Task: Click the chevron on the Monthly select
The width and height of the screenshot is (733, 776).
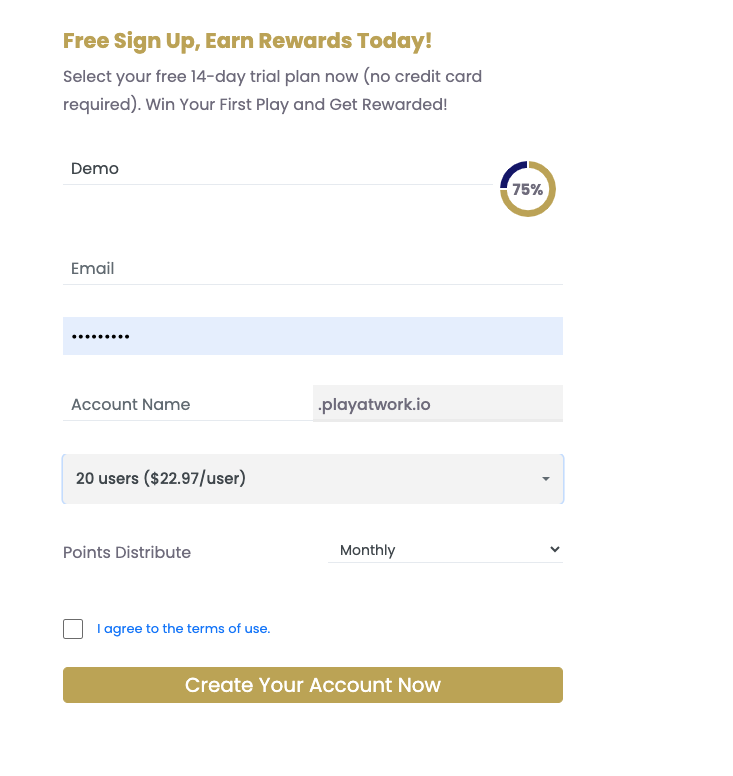Action: [555, 550]
